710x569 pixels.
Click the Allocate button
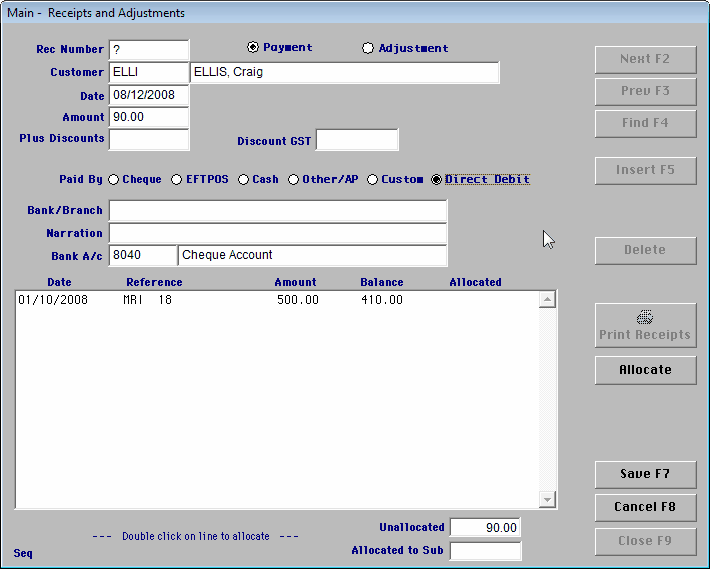(x=645, y=370)
